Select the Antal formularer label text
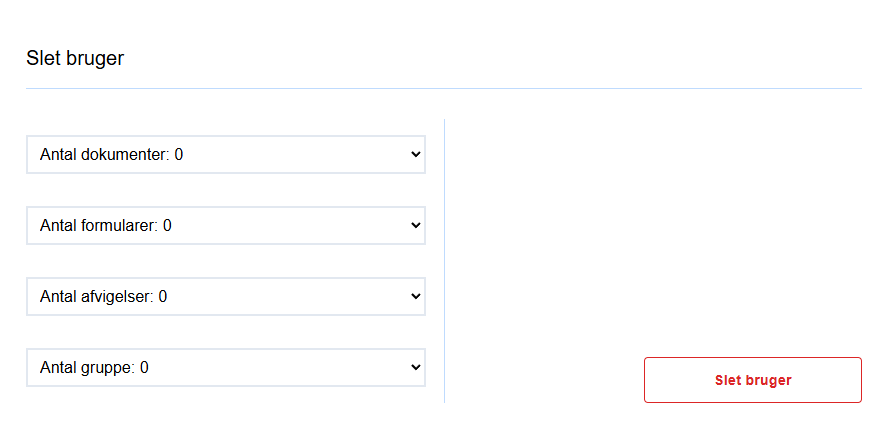The height and width of the screenshot is (443, 891). [x=99, y=225]
